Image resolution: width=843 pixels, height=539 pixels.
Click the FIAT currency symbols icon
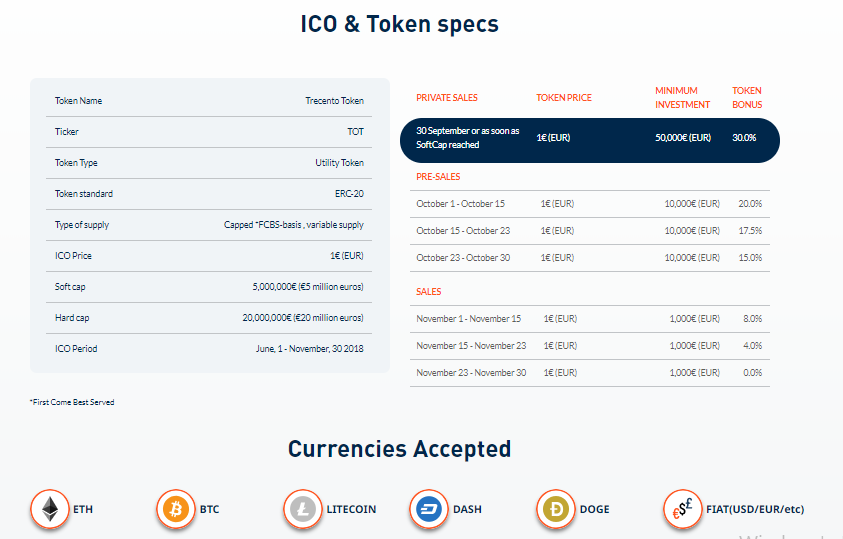click(x=683, y=509)
